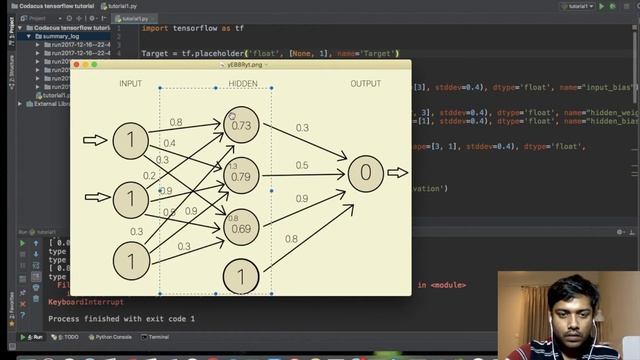
Task: Open the TODO tool window tab
Action: click(x=65, y=337)
